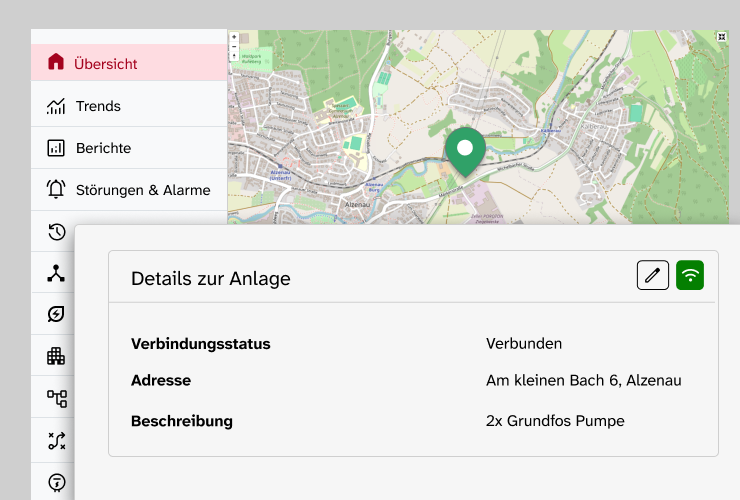
Task: Click the hierarchy structure icon
Action: [57, 398]
